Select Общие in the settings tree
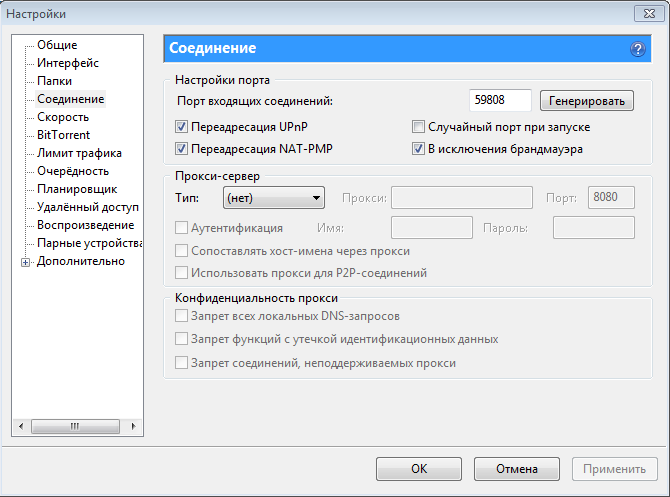This screenshot has height=497, width=670. pos(57,45)
